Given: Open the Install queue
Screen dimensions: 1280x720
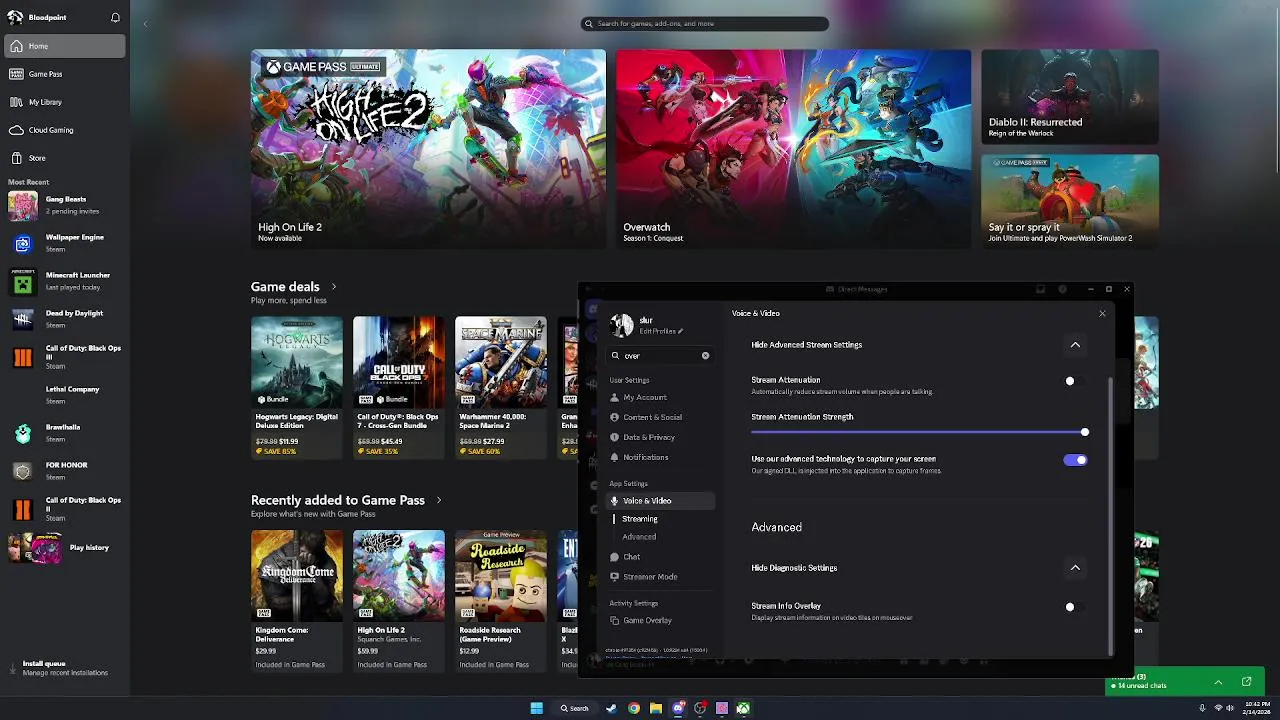Looking at the screenshot, I should coord(65,668).
